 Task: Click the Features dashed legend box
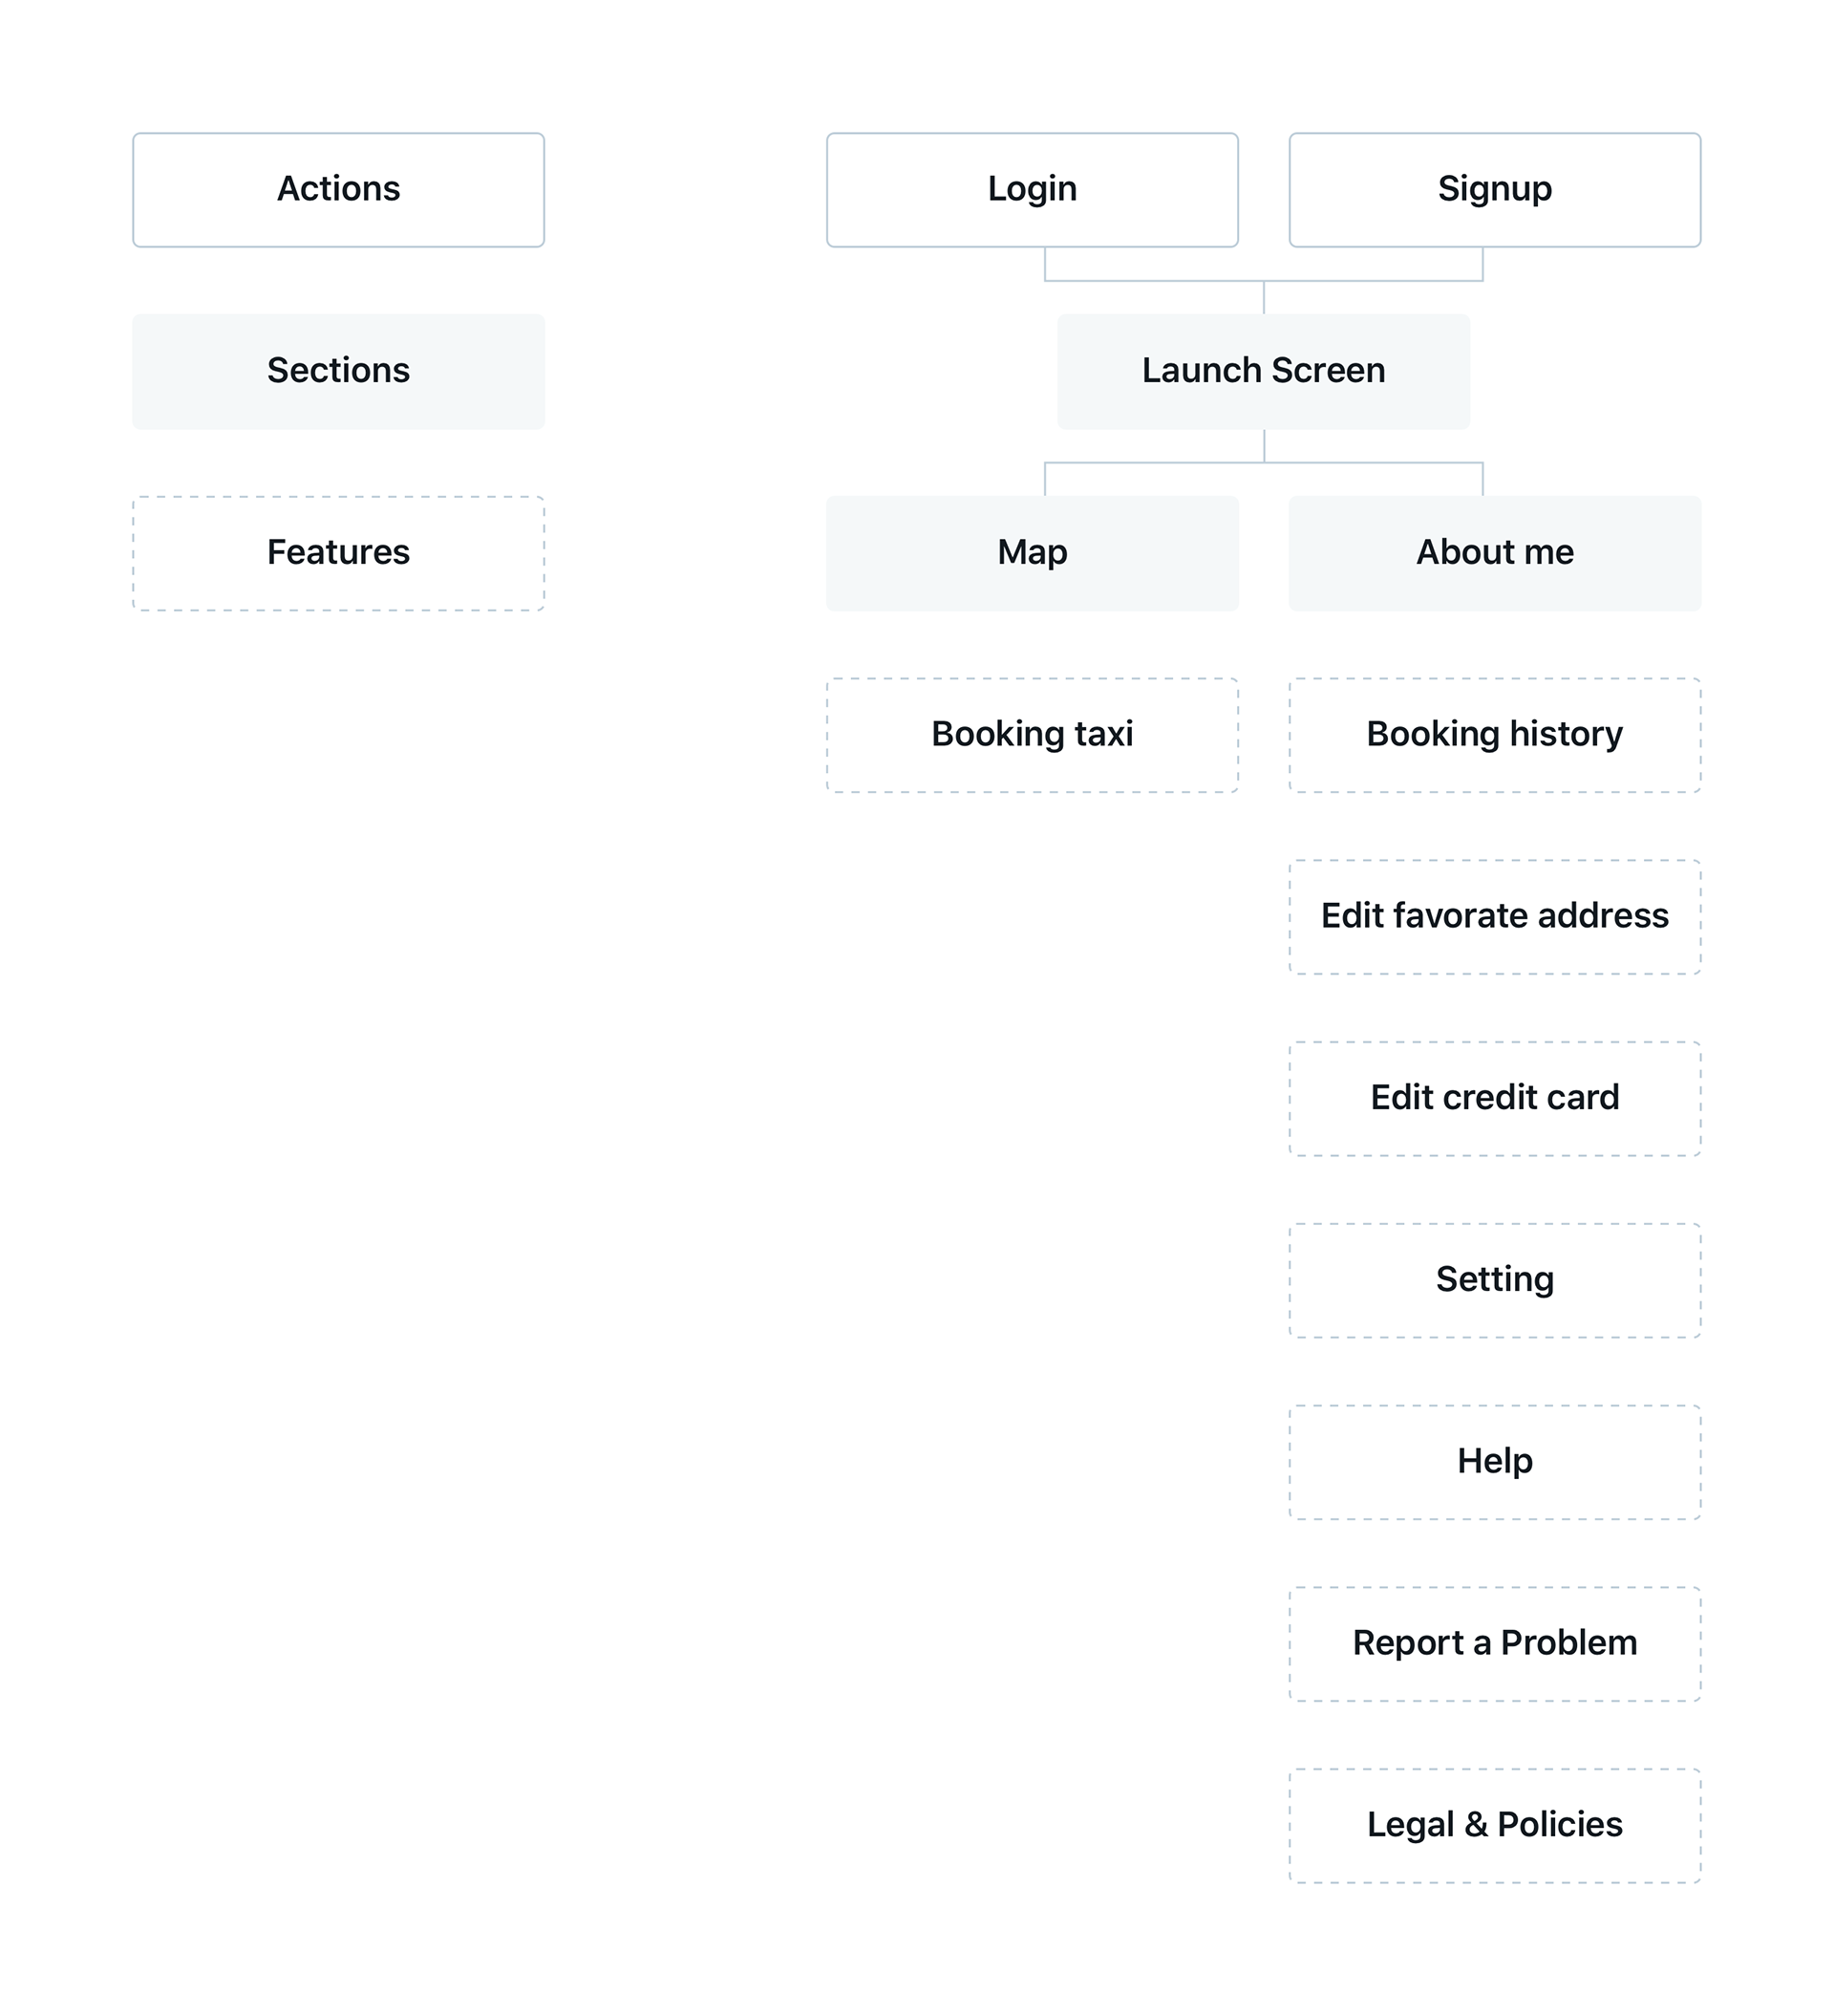338,553
